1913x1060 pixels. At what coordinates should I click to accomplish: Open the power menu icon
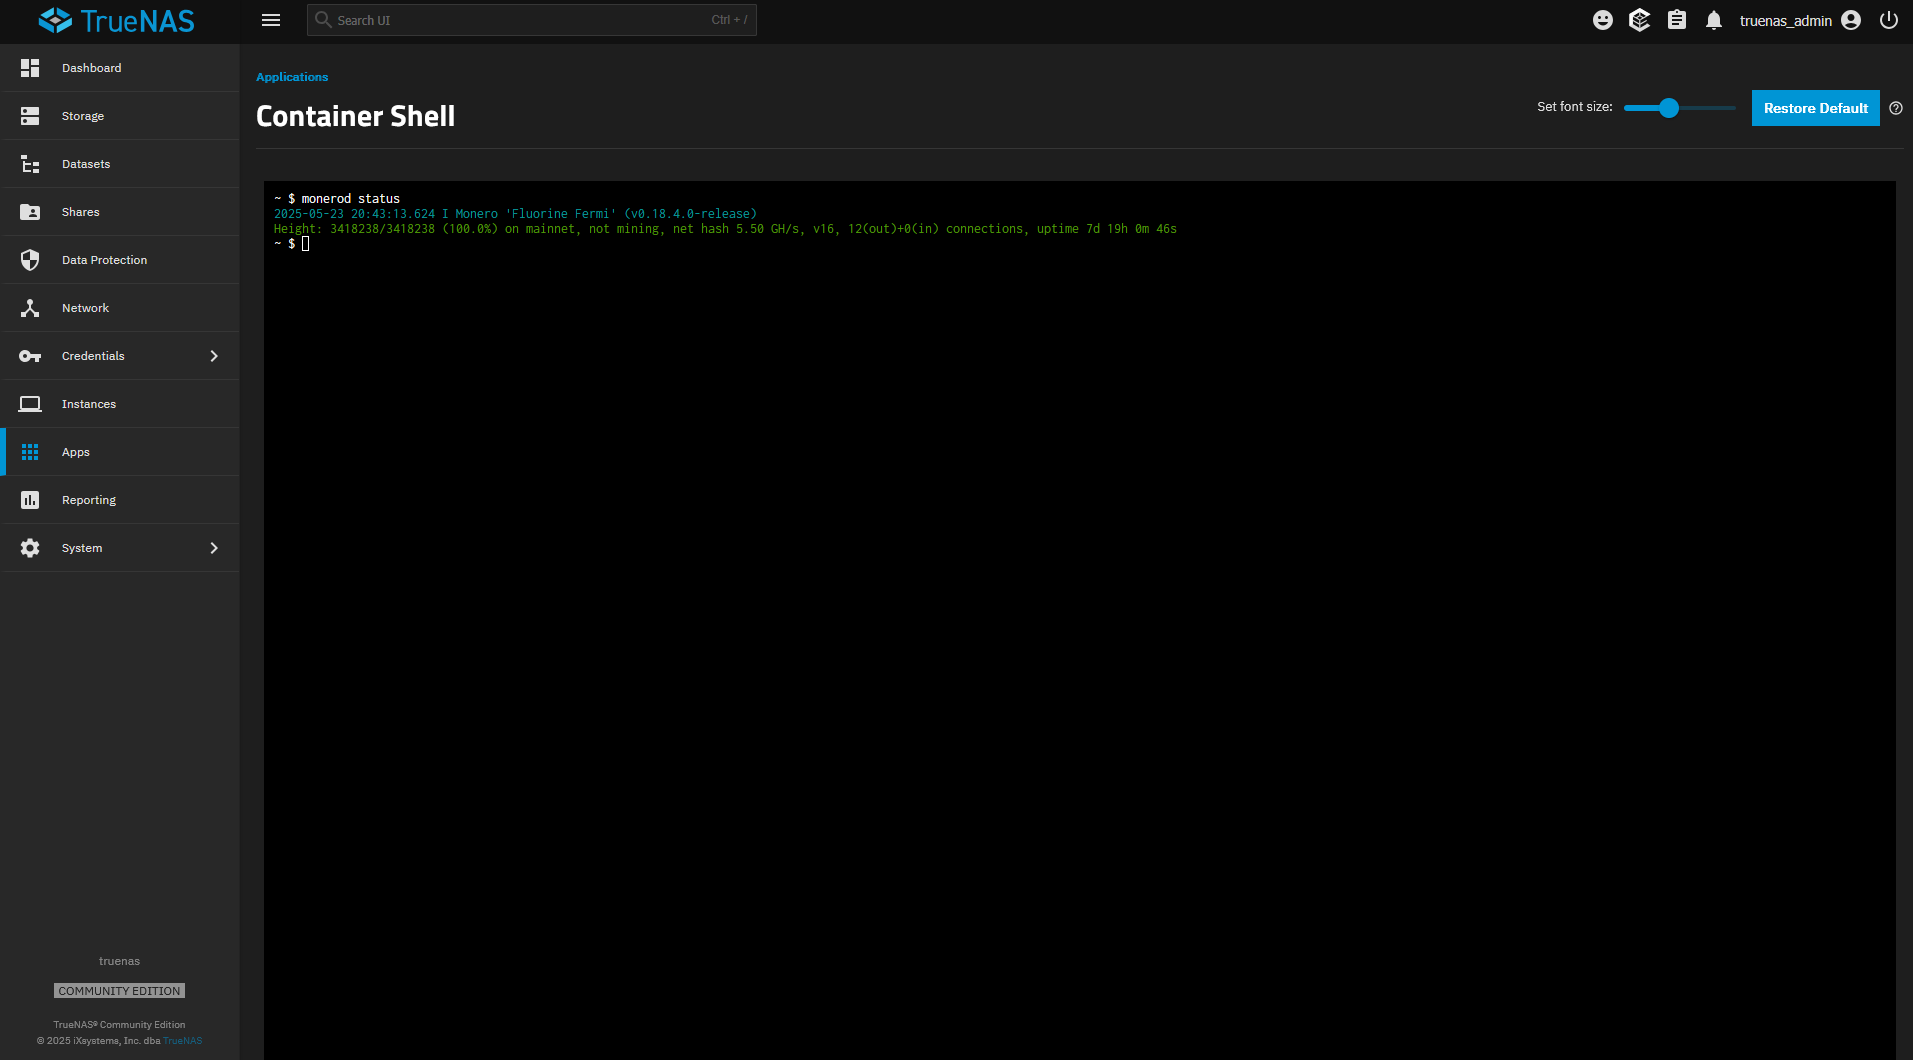click(x=1888, y=19)
